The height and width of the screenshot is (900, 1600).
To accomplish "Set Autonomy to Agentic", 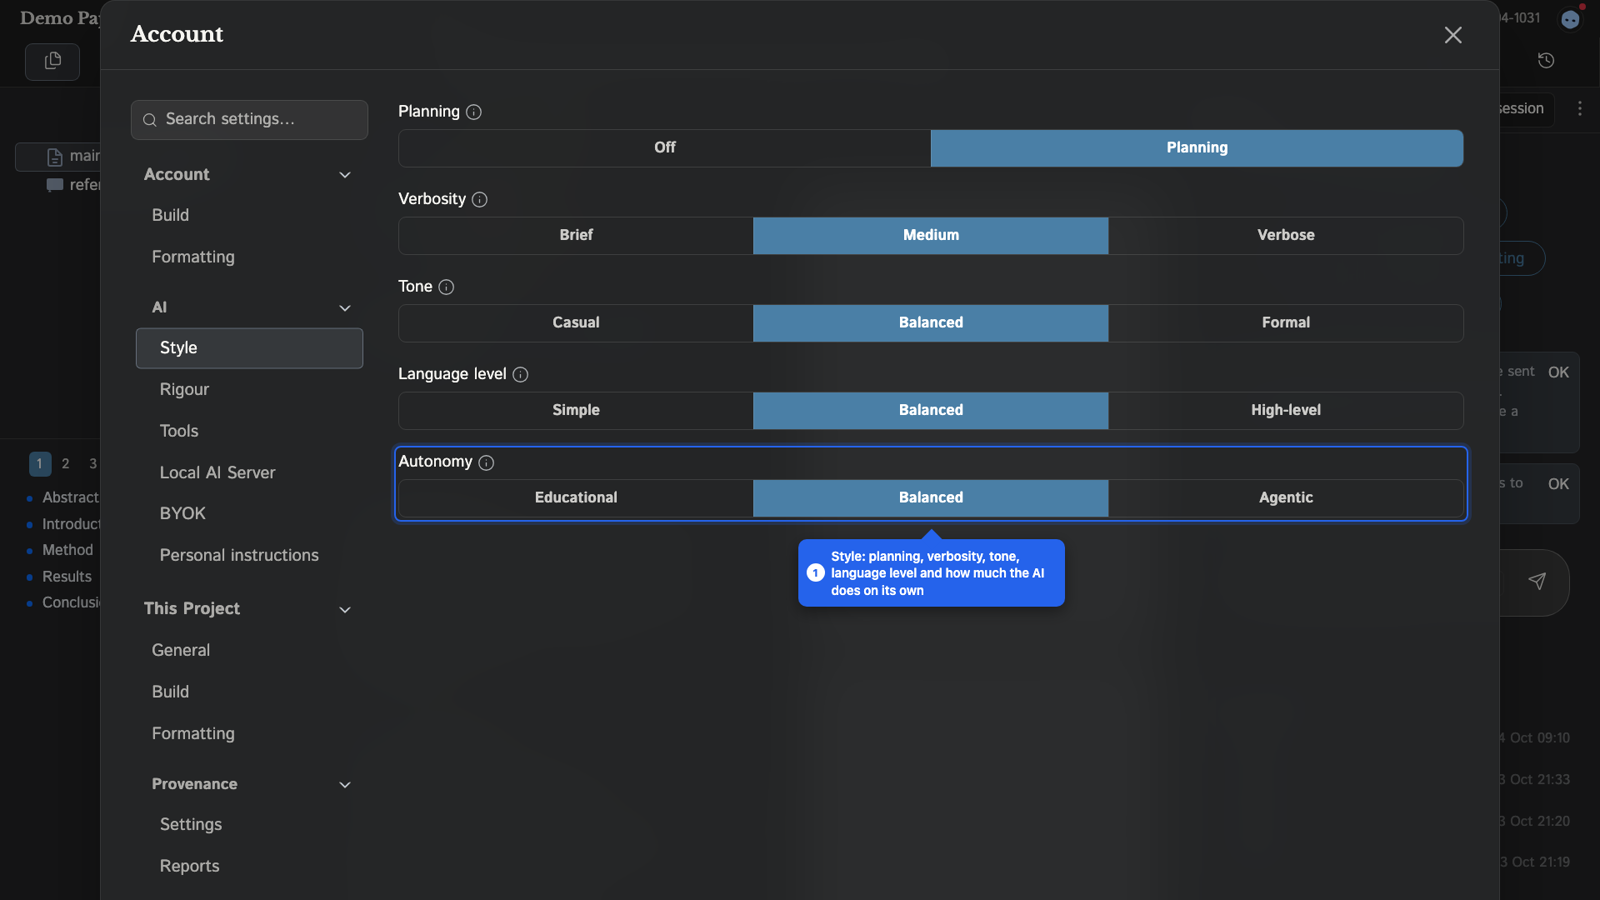I will click(1286, 498).
